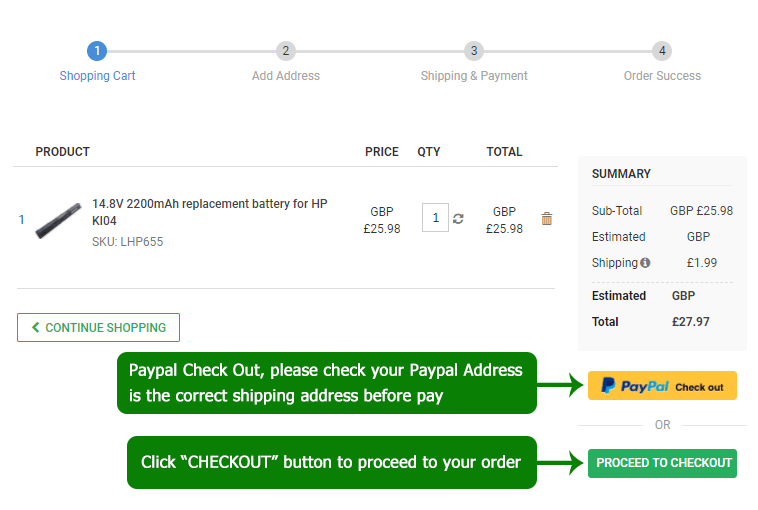This screenshot has width=758, height=510.
Task: Click the Continue Shopping button
Action: pyautogui.click(x=98, y=328)
